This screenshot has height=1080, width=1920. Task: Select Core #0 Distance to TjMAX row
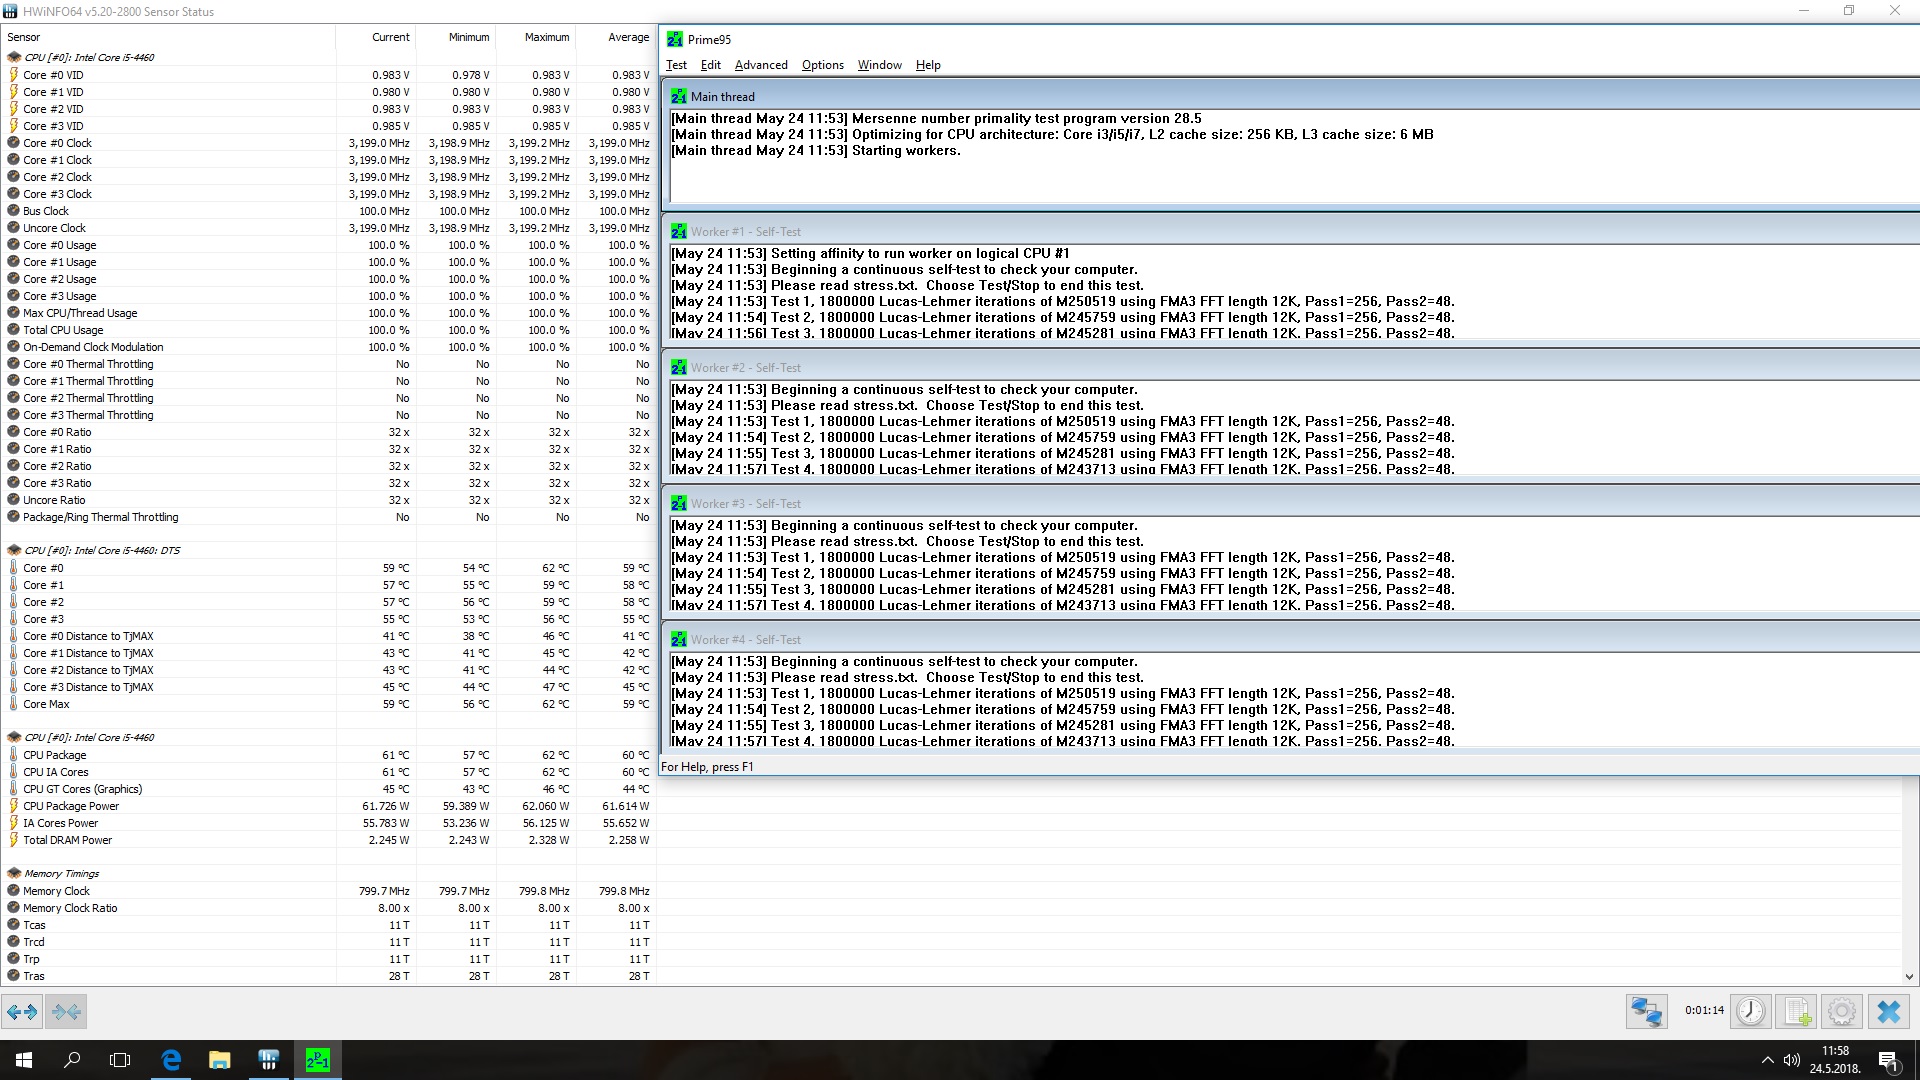[x=328, y=636]
